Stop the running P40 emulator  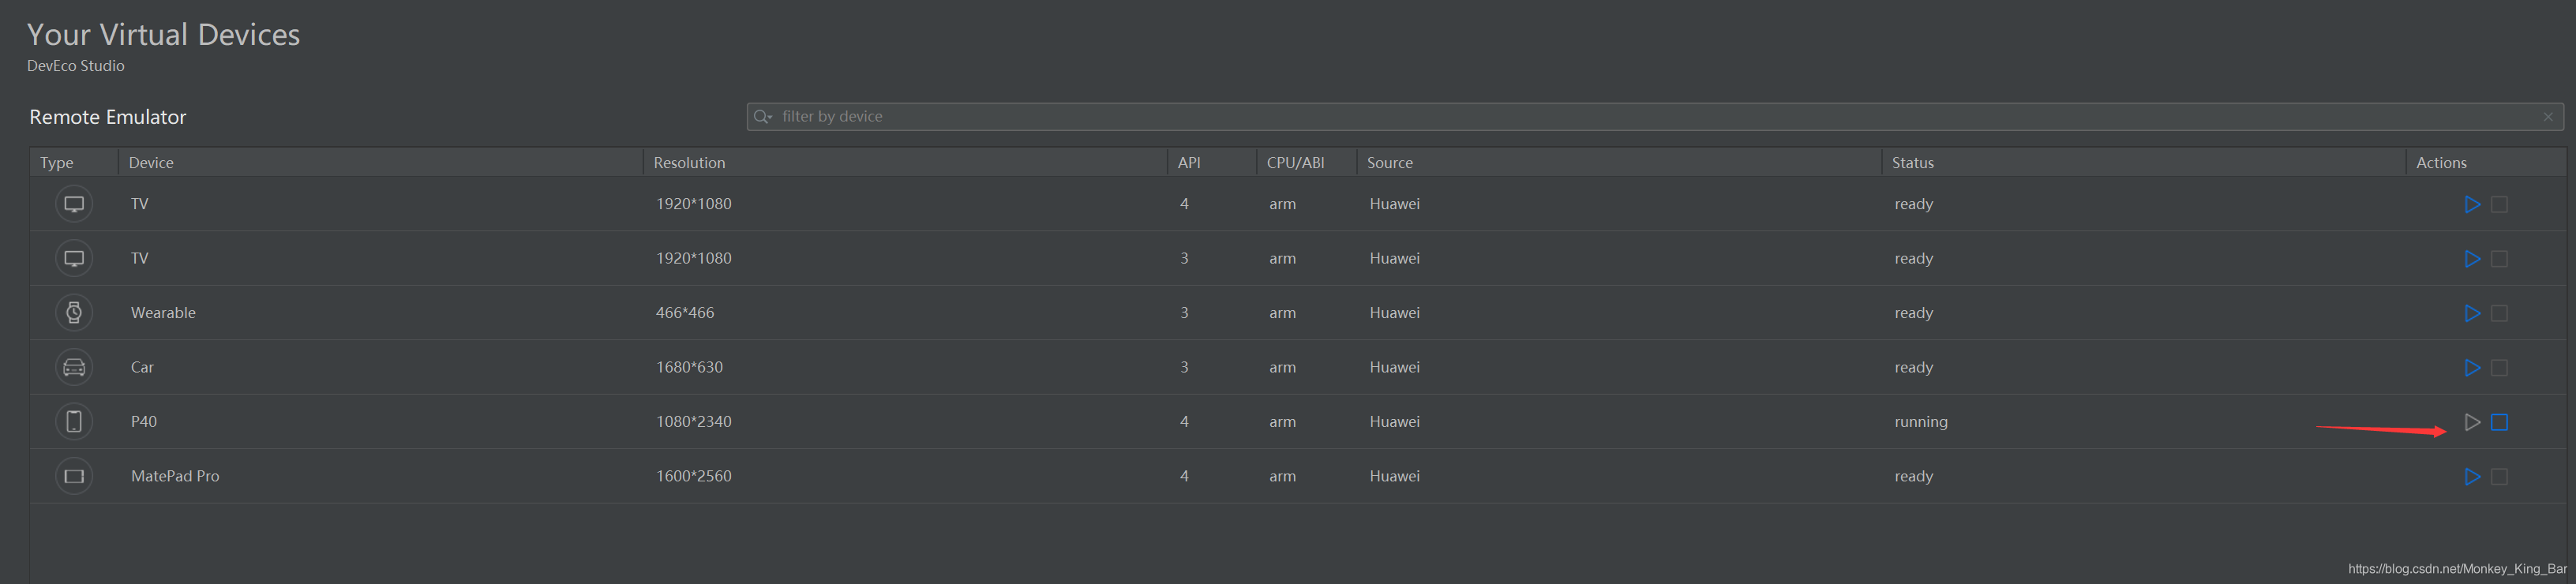click(2499, 422)
